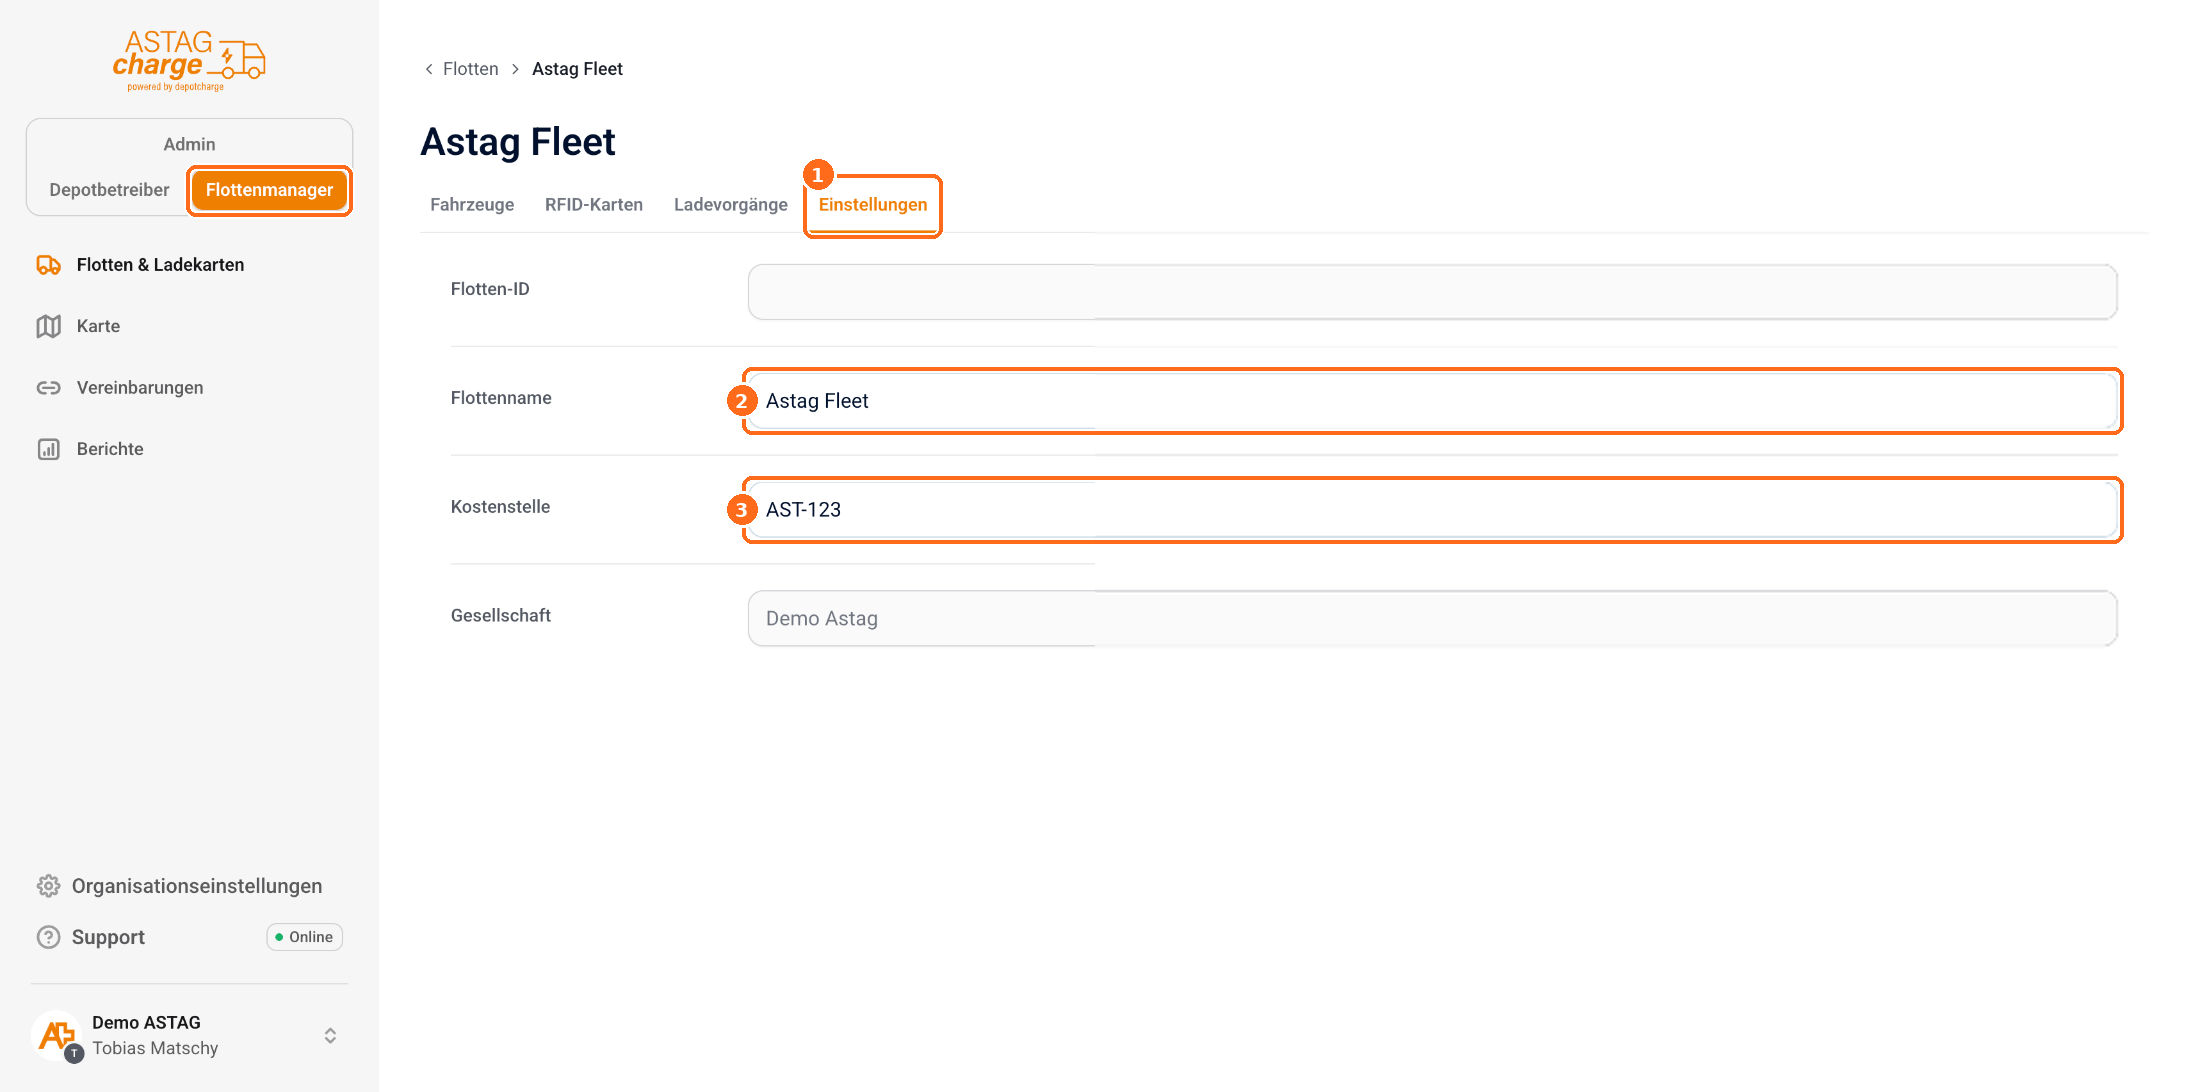Screen dimensions: 2190x1092
Task: Click the Flotten-ID label
Action: [490, 289]
